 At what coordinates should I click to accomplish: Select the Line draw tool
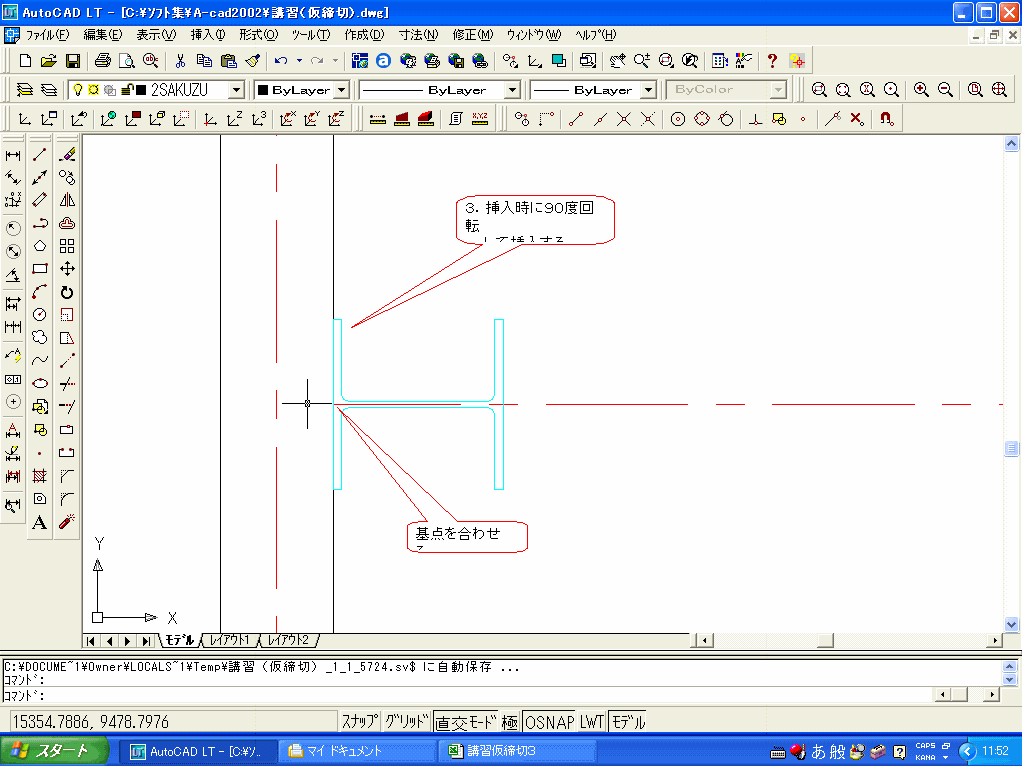click(40, 155)
